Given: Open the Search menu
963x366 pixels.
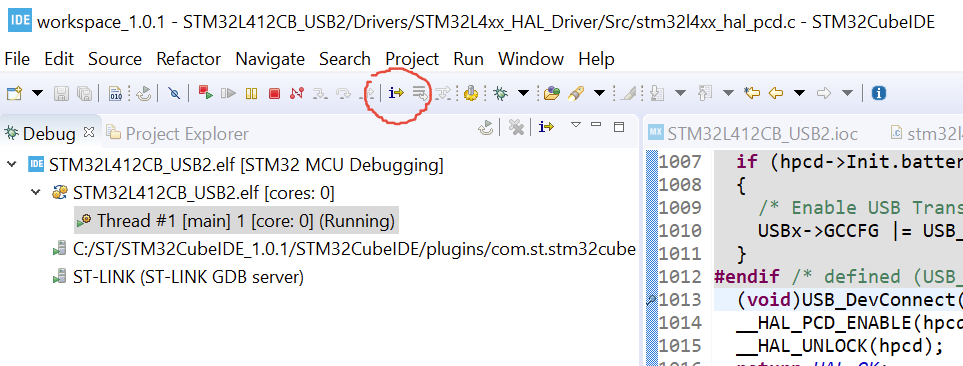Looking at the screenshot, I should (345, 59).
